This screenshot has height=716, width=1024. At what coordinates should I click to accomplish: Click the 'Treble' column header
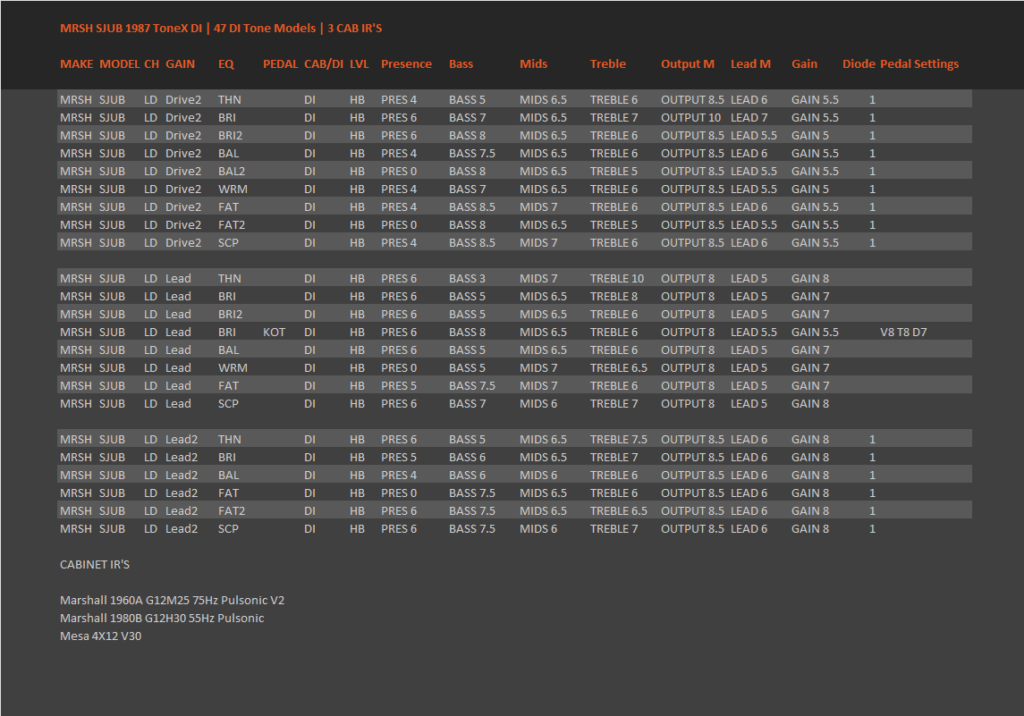[608, 64]
